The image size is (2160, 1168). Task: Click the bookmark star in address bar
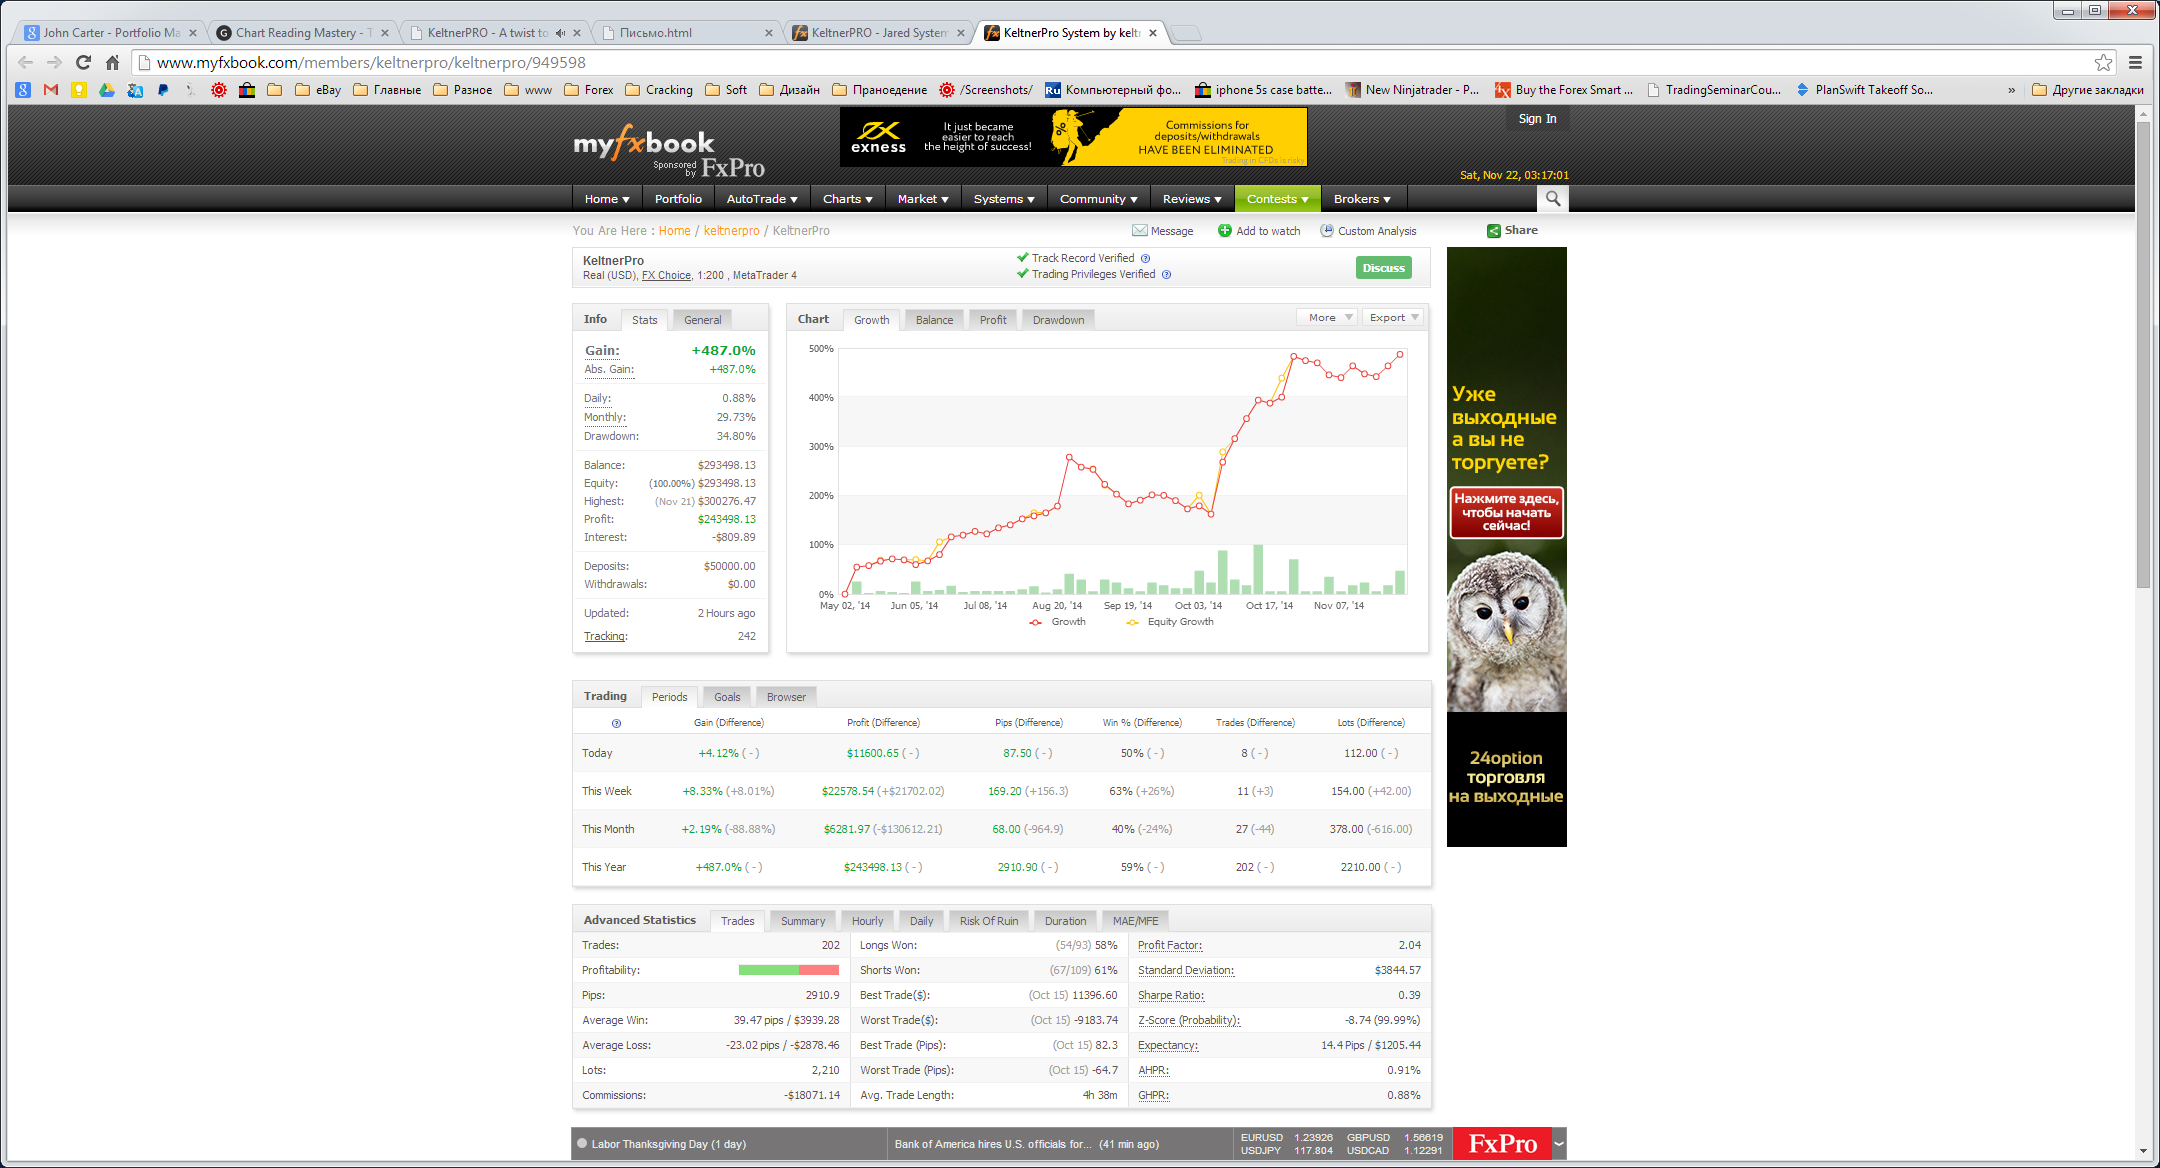(x=2103, y=62)
